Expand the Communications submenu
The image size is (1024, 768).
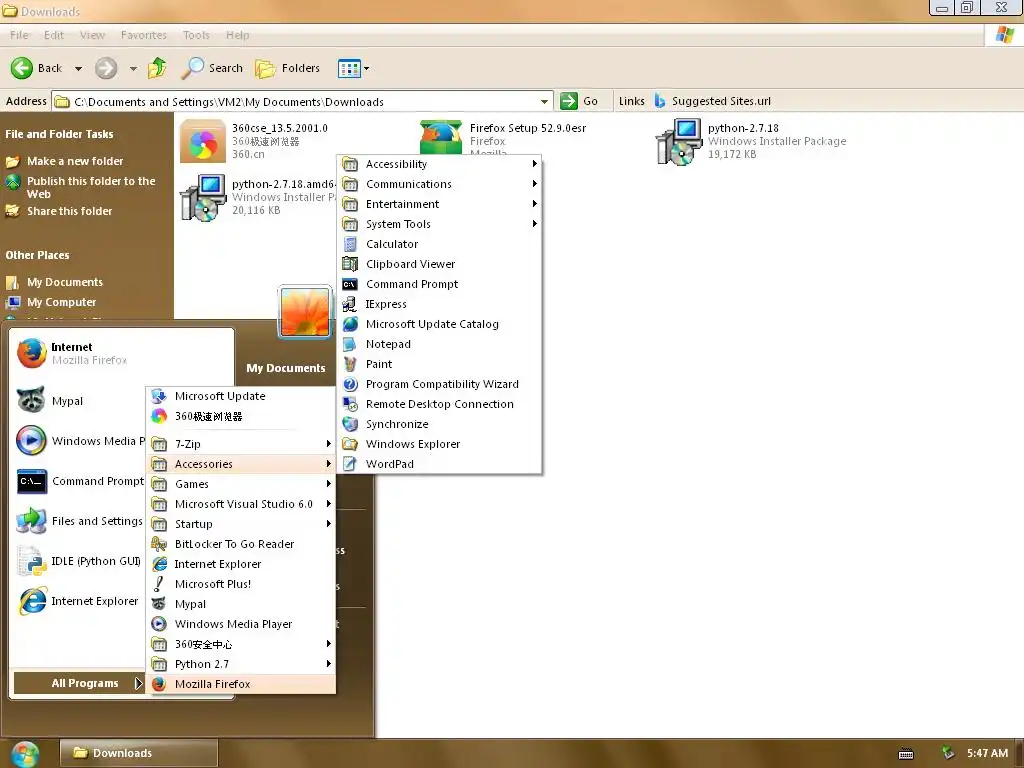tap(439, 184)
